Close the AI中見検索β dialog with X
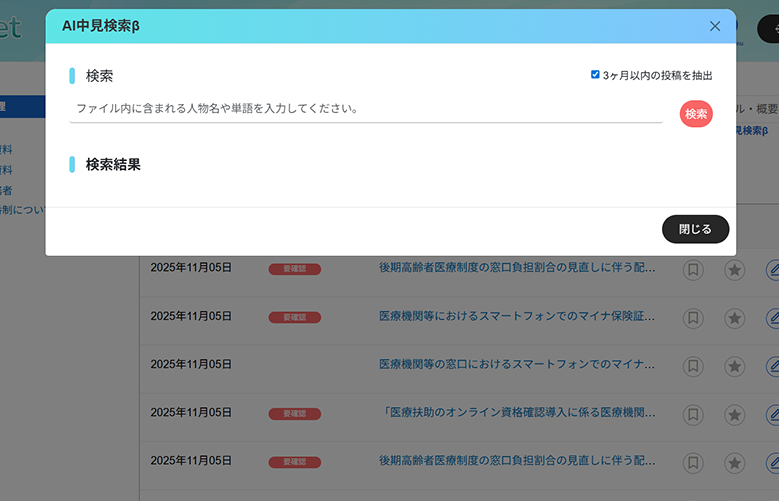Image resolution: width=779 pixels, height=501 pixels. (715, 26)
